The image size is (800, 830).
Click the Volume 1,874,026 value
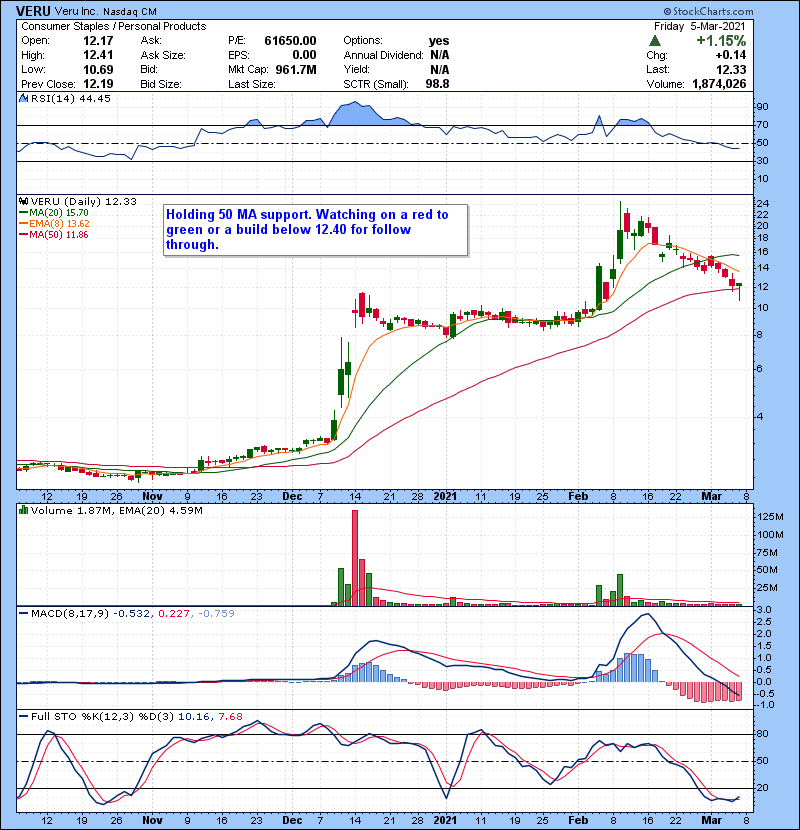[719, 84]
